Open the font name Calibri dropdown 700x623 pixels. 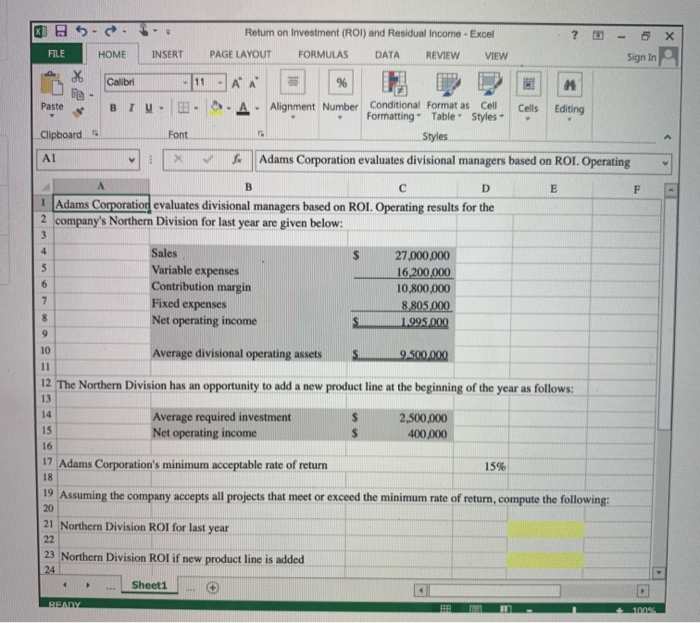pyautogui.click(x=185, y=83)
